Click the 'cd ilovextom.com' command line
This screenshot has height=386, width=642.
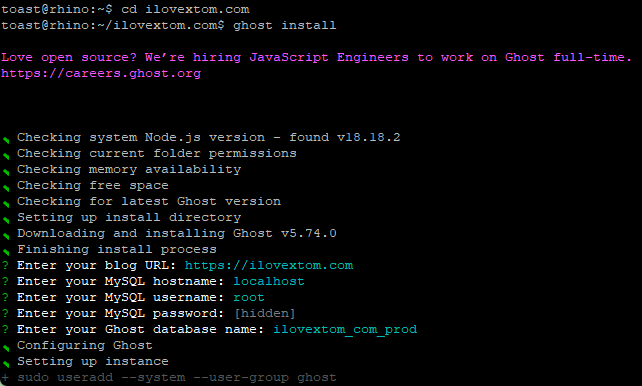(185, 9)
